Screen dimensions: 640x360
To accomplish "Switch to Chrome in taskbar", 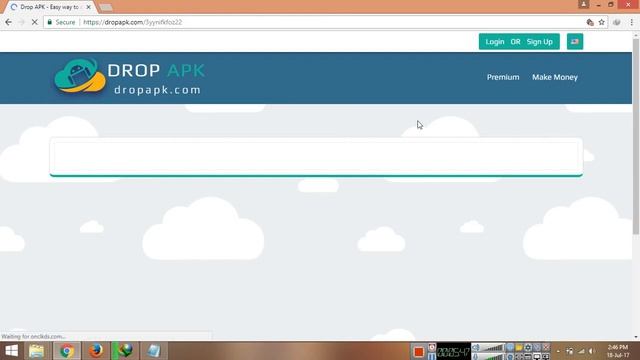I will (x=66, y=351).
